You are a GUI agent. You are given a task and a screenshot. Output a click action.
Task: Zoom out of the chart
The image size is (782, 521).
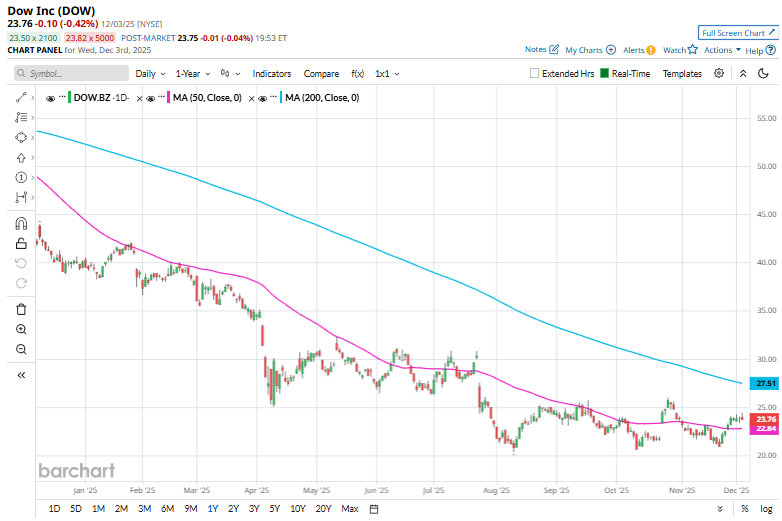pos(21,349)
